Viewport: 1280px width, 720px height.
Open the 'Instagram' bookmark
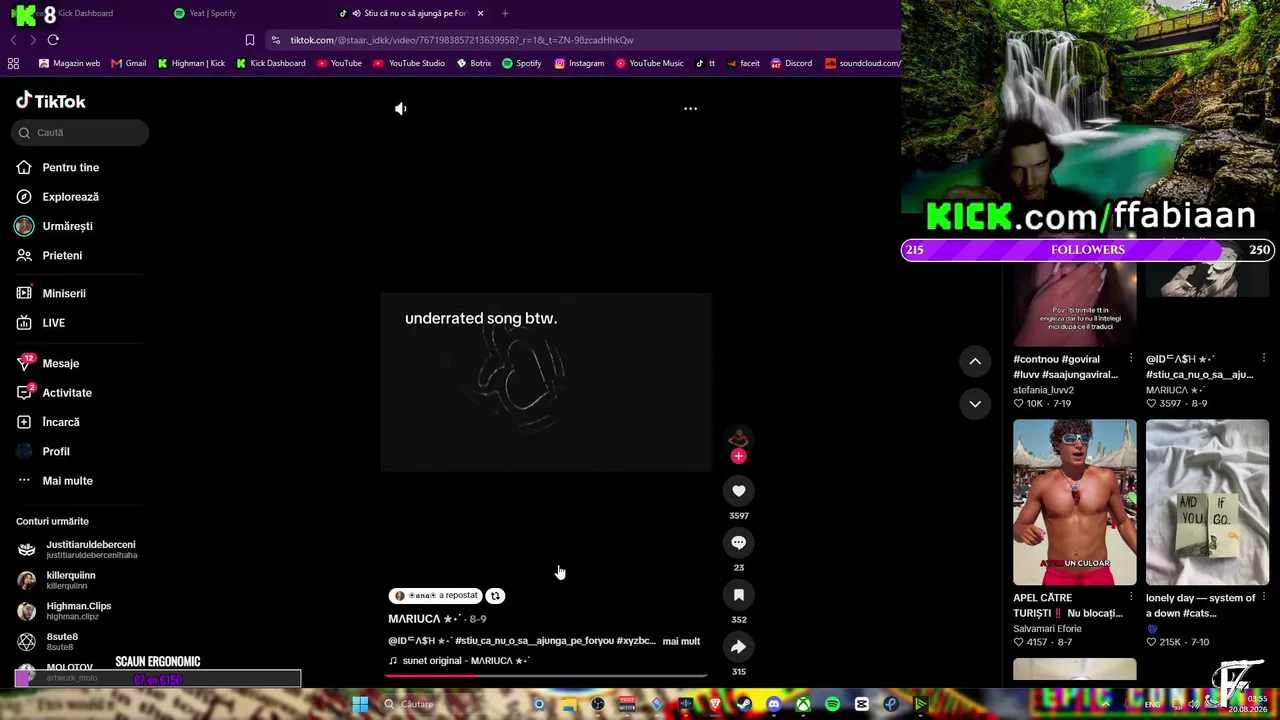580,63
